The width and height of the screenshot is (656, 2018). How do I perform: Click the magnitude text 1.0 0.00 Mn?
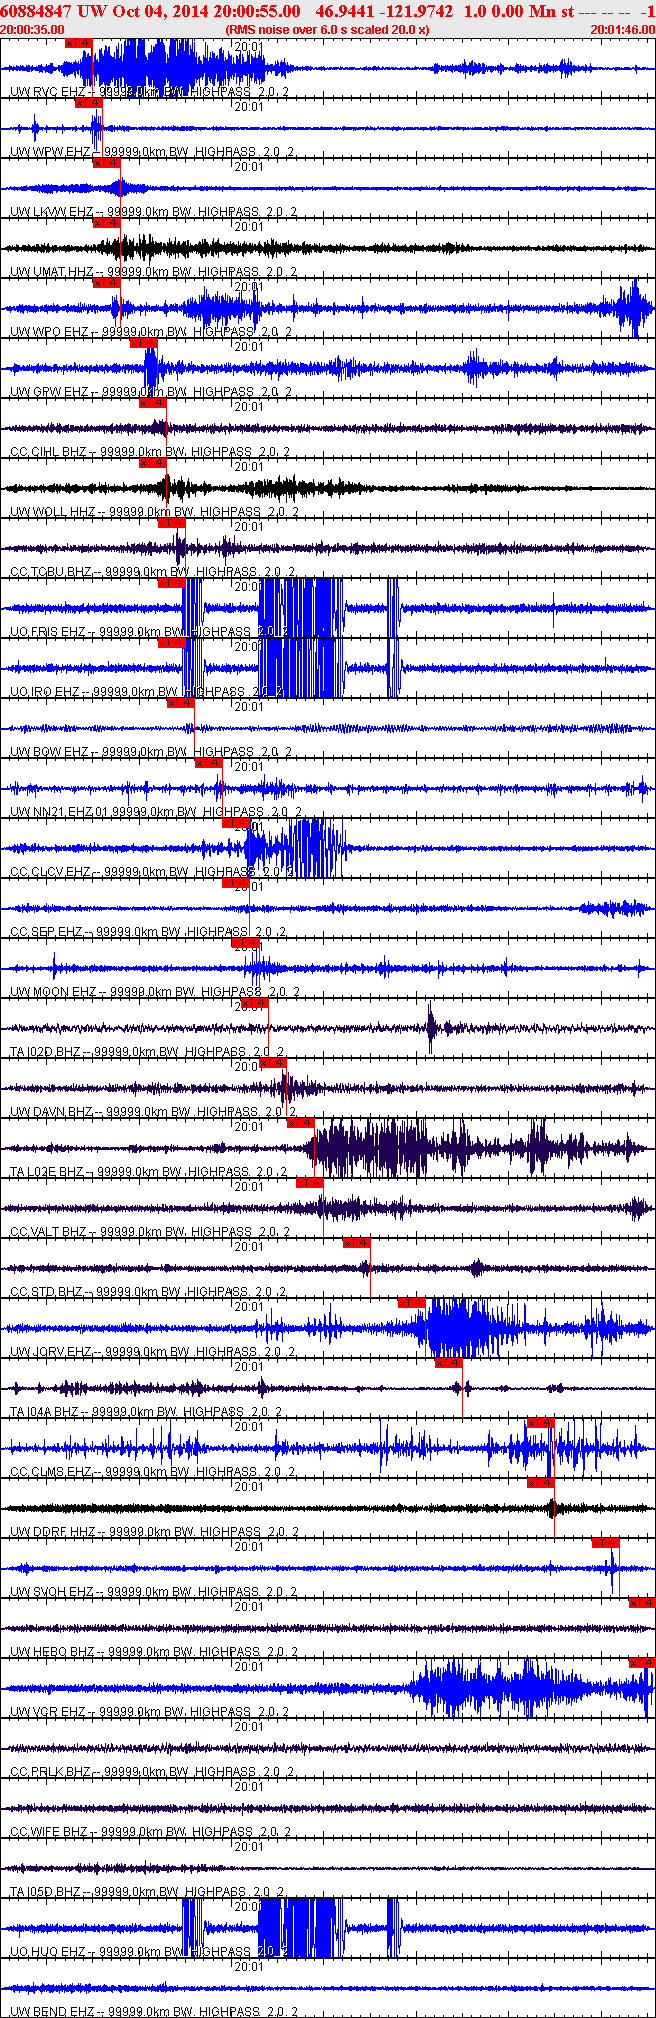[x=510, y=10]
